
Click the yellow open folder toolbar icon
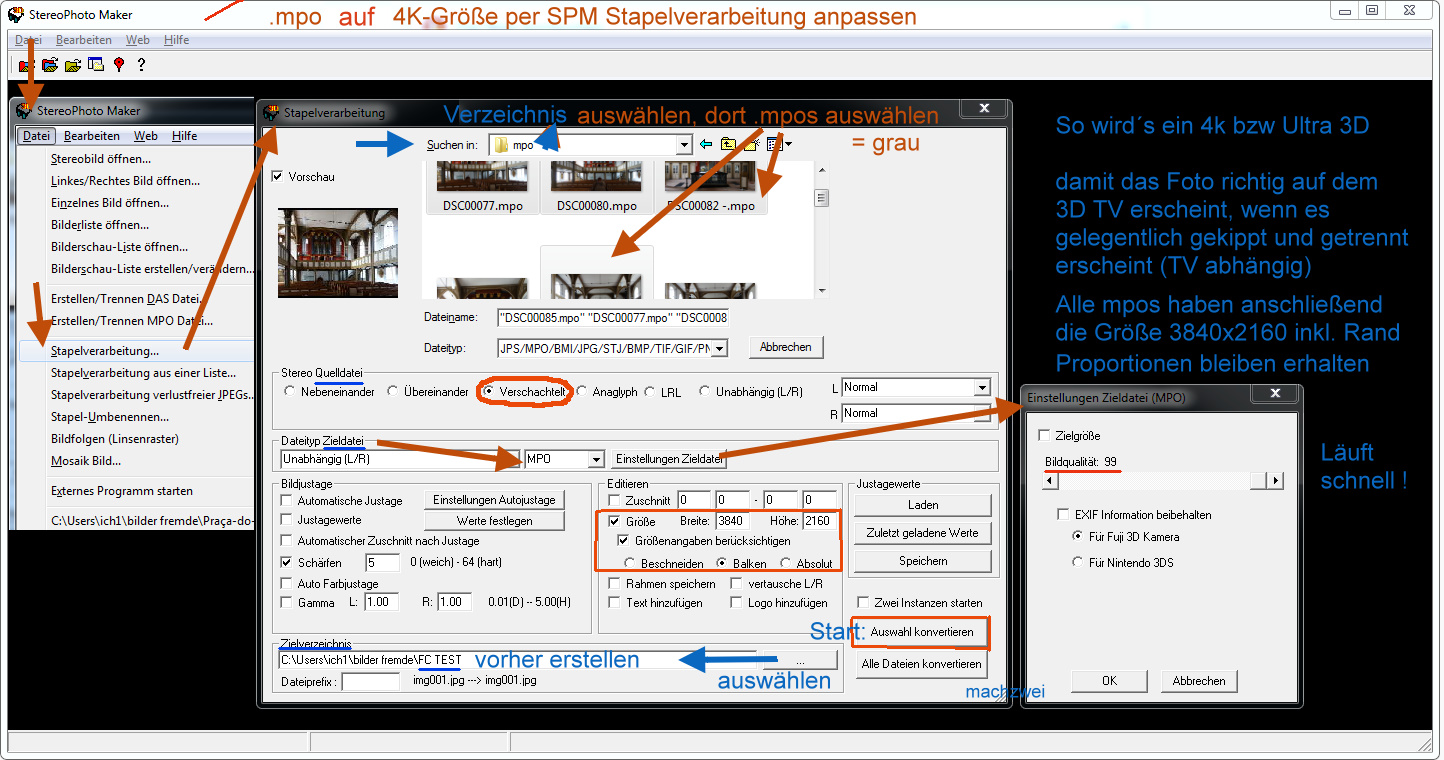point(73,65)
